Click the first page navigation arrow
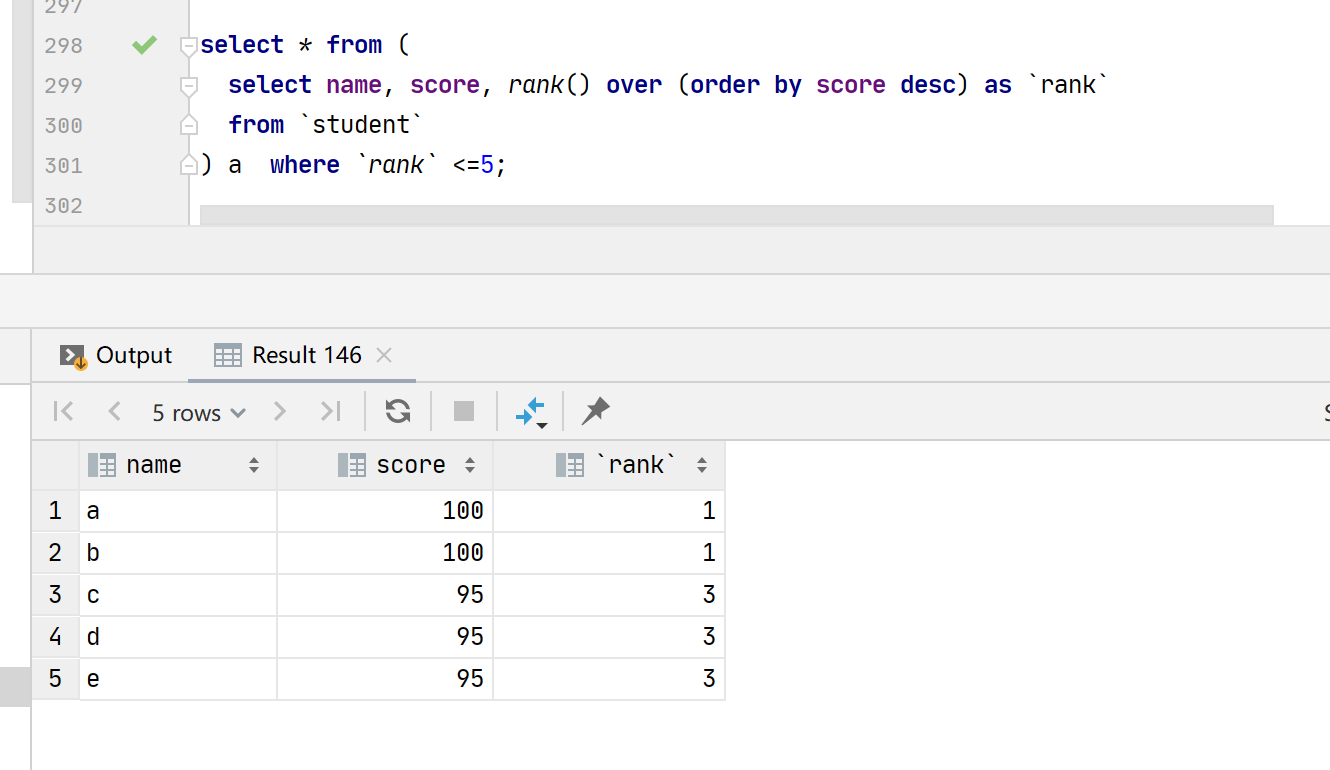Screen dimensions: 1330x770 pyautogui.click(x=64, y=411)
